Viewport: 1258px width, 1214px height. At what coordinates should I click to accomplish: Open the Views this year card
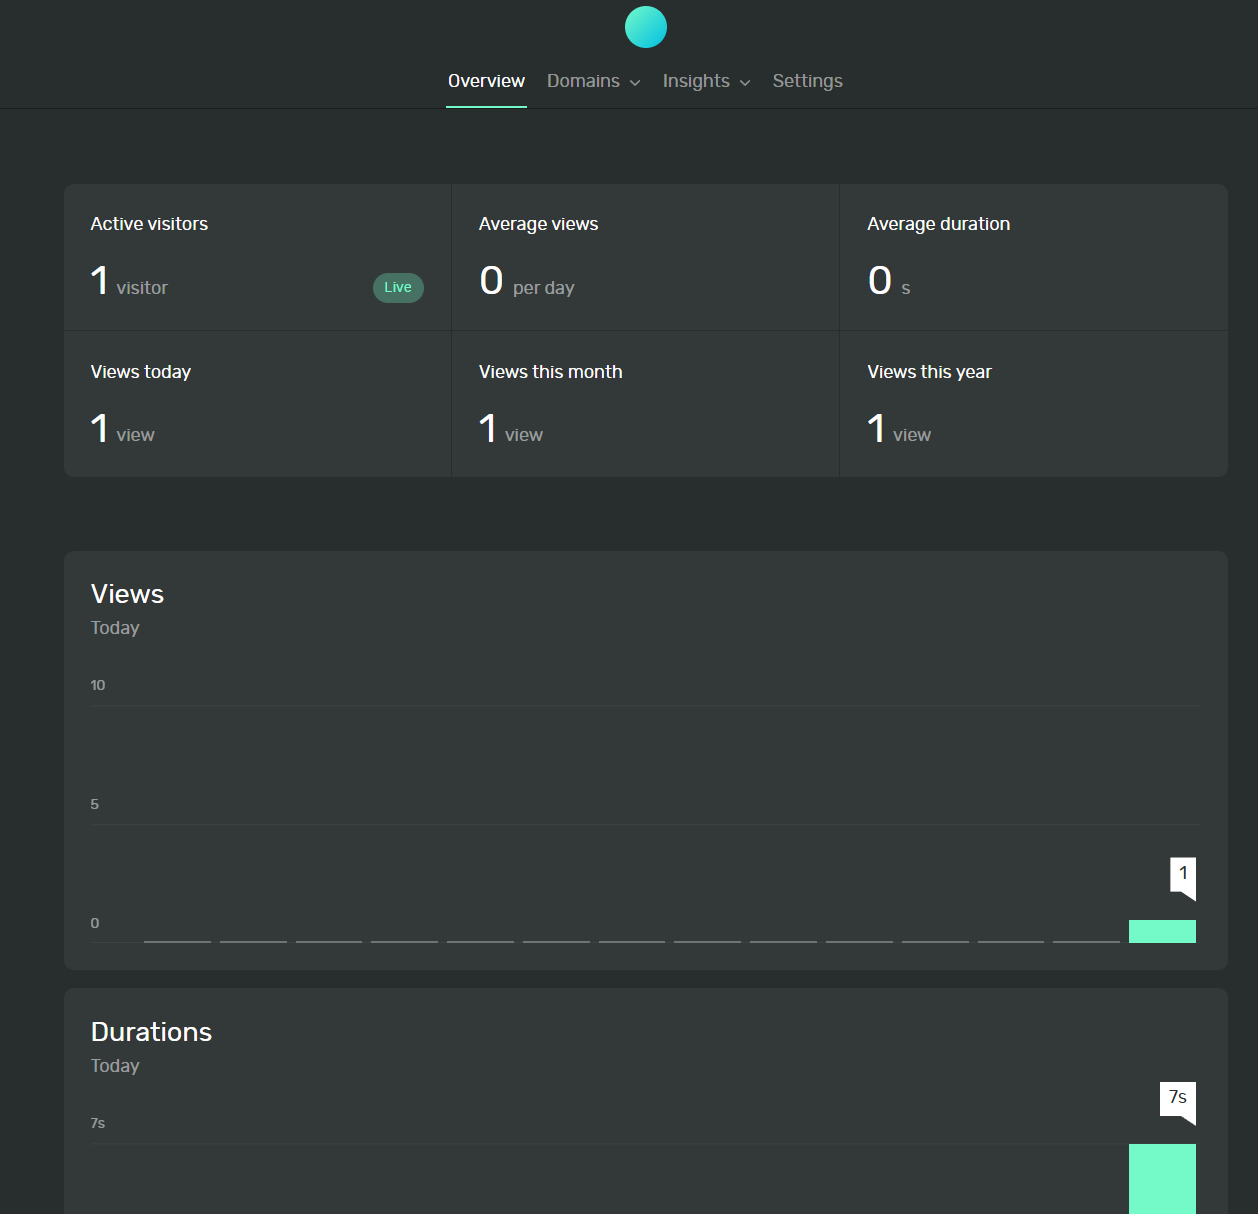pos(1033,404)
